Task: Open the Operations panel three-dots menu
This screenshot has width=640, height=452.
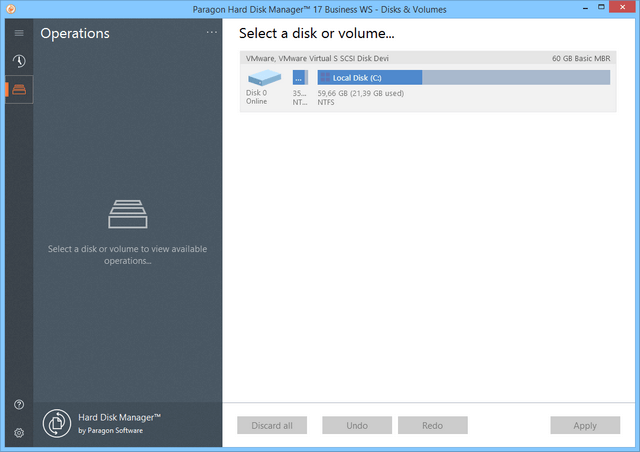Action: click(x=211, y=33)
